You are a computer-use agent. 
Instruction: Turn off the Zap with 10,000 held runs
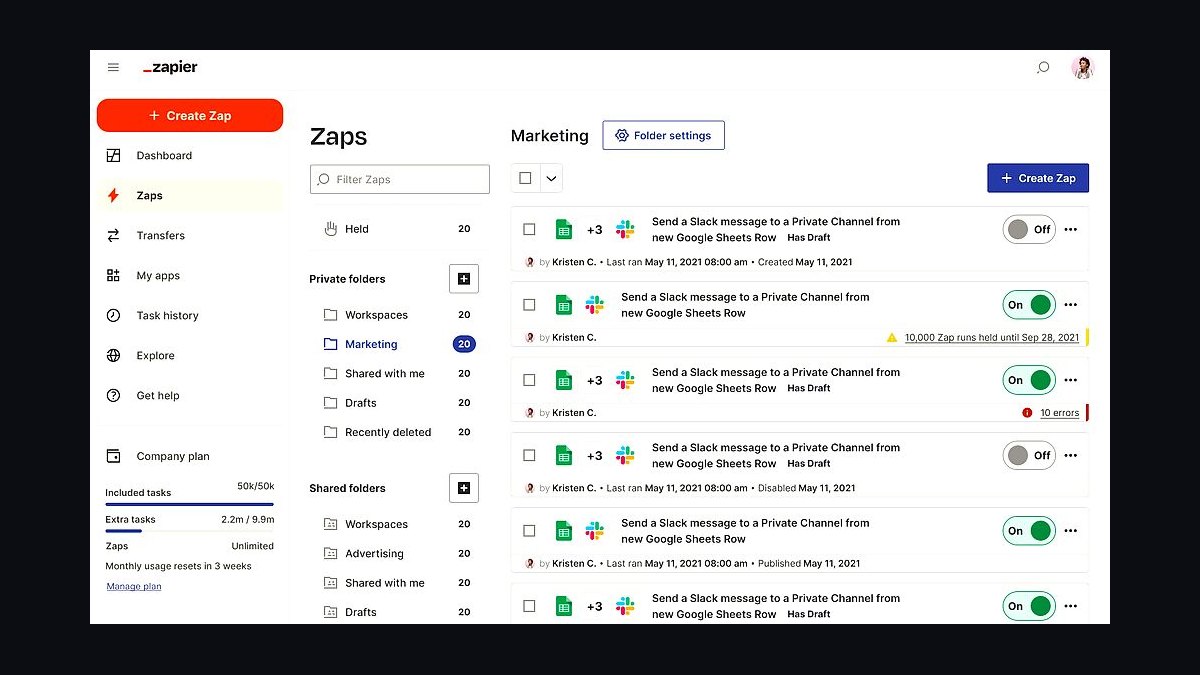(1029, 304)
